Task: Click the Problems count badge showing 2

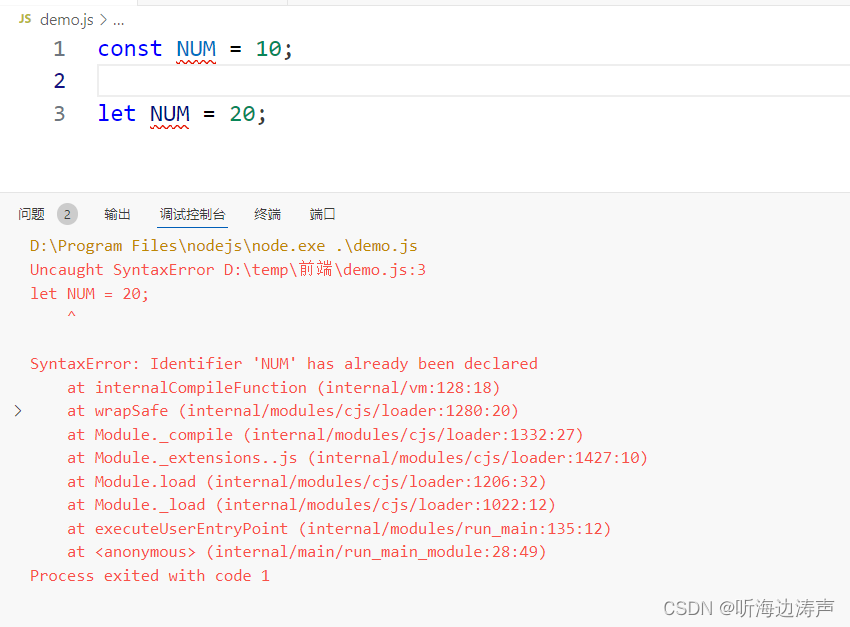Action: click(x=67, y=213)
